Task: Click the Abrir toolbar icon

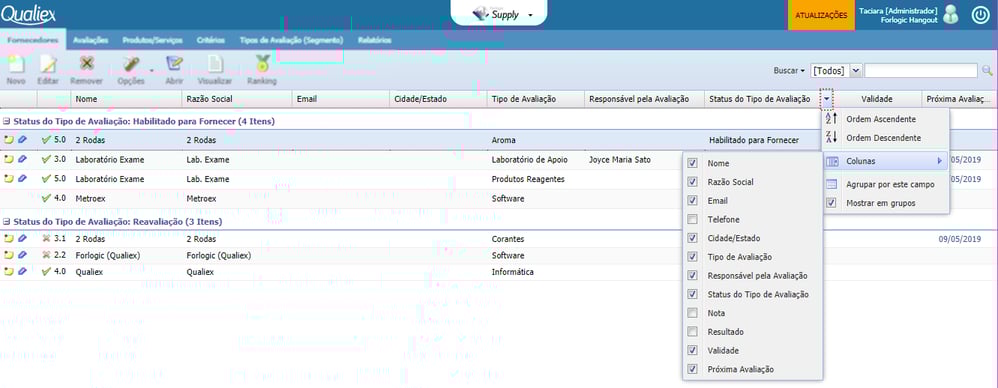Action: pyautogui.click(x=174, y=64)
